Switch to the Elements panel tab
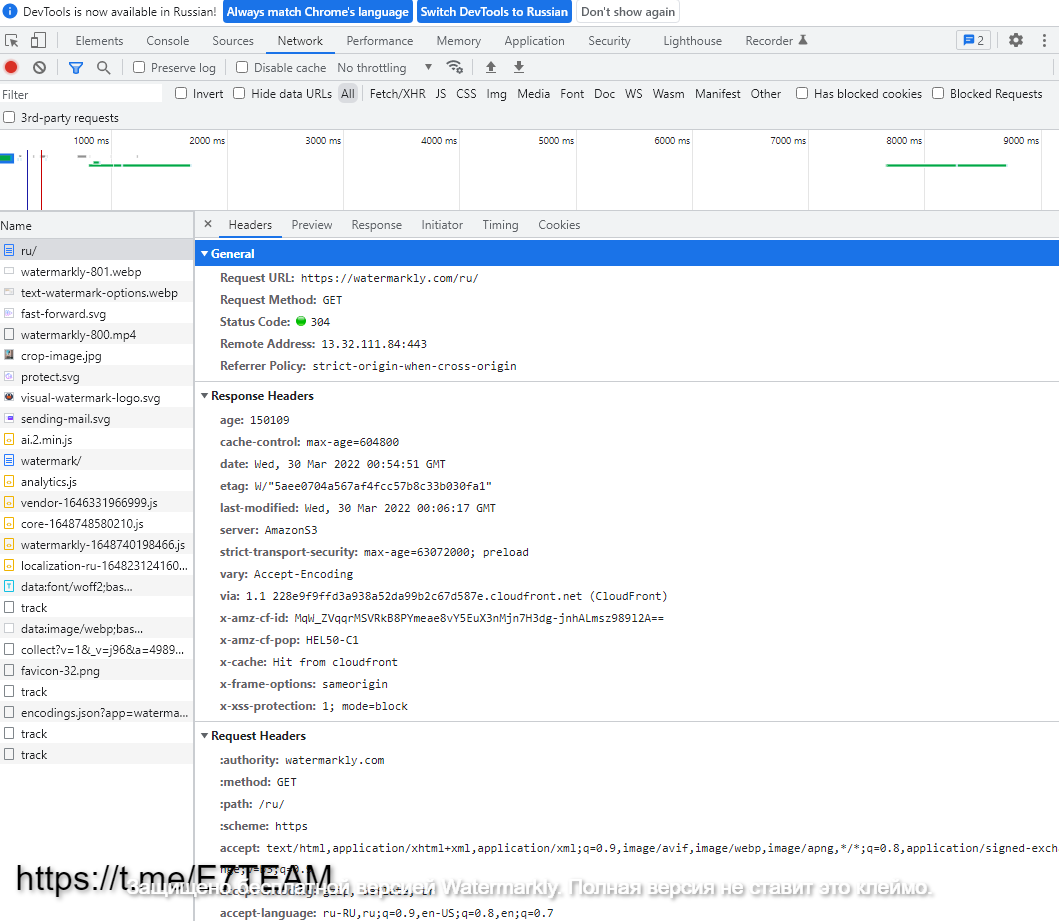Screen dimensions: 1059x921 (x=99, y=41)
